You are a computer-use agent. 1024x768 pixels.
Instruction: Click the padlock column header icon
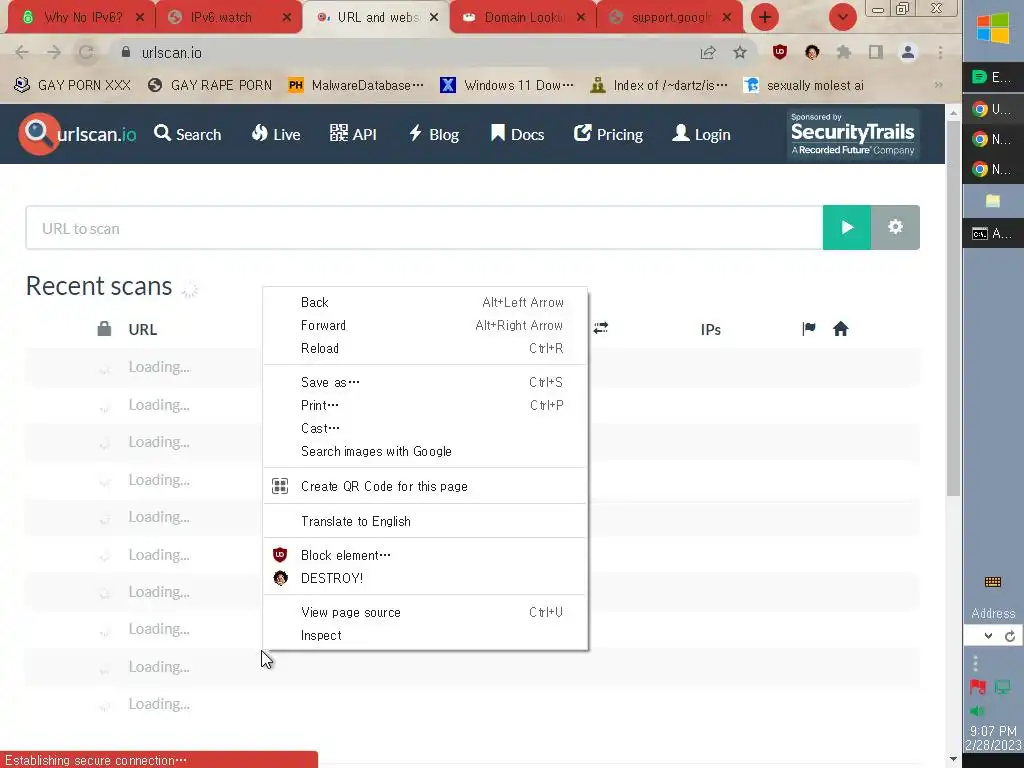tap(104, 328)
